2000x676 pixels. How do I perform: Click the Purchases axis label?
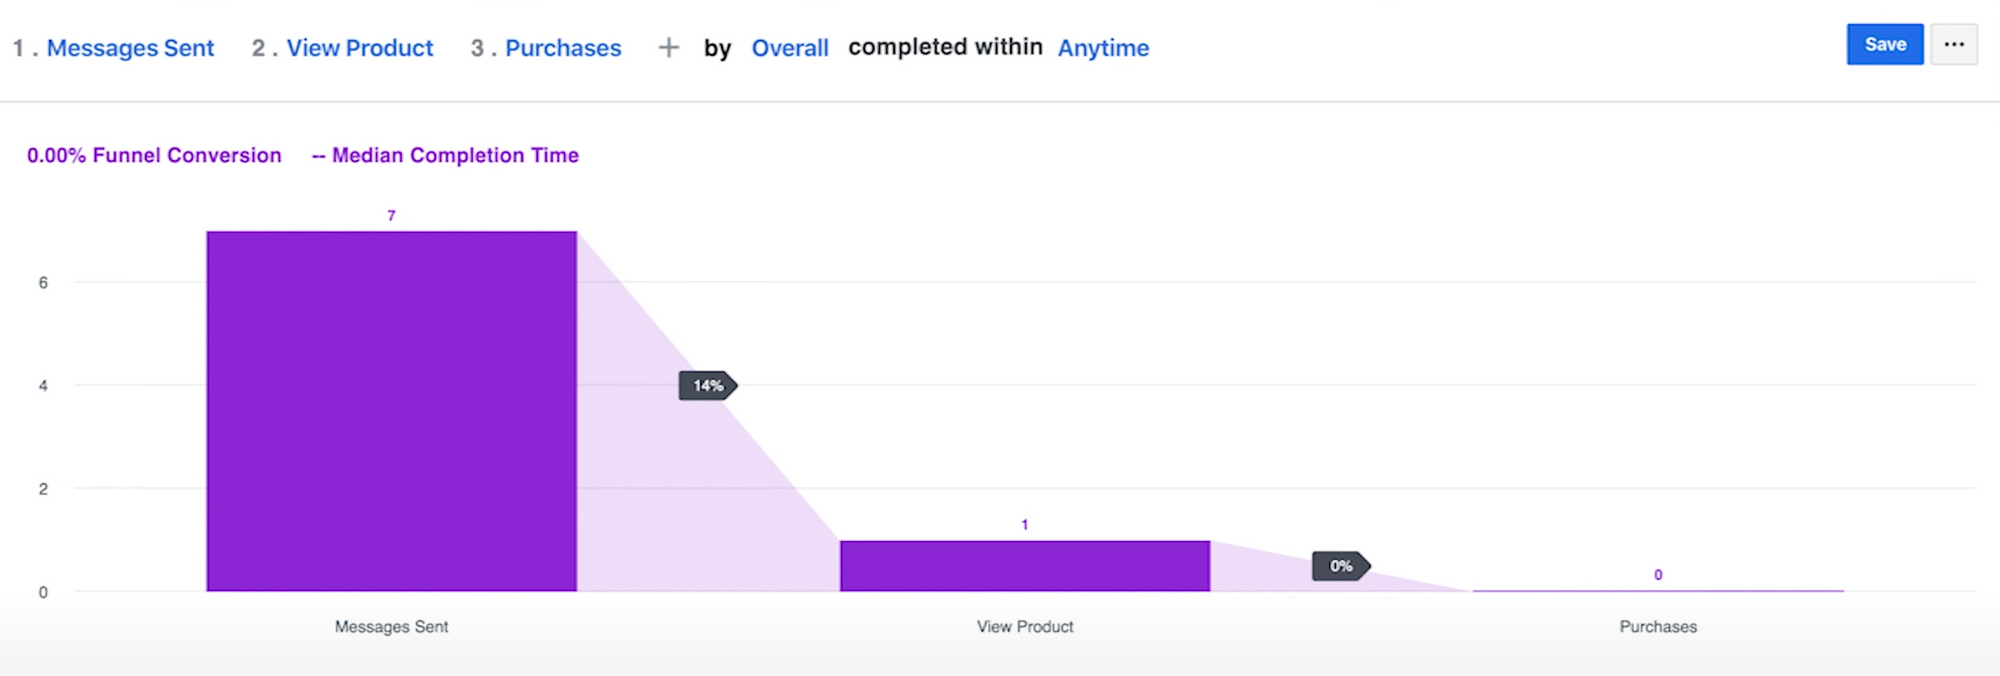(1658, 627)
